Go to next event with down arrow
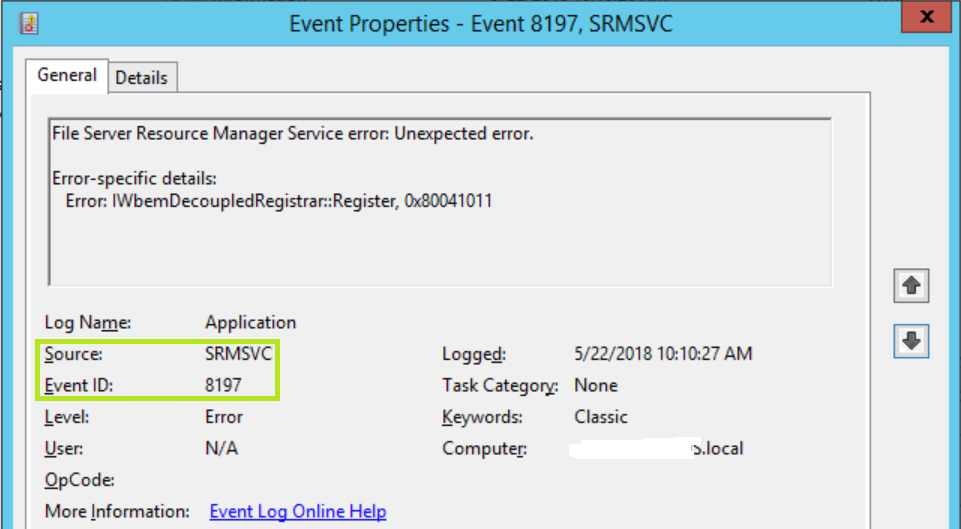Viewport: 961px width, 529px height. (x=911, y=341)
